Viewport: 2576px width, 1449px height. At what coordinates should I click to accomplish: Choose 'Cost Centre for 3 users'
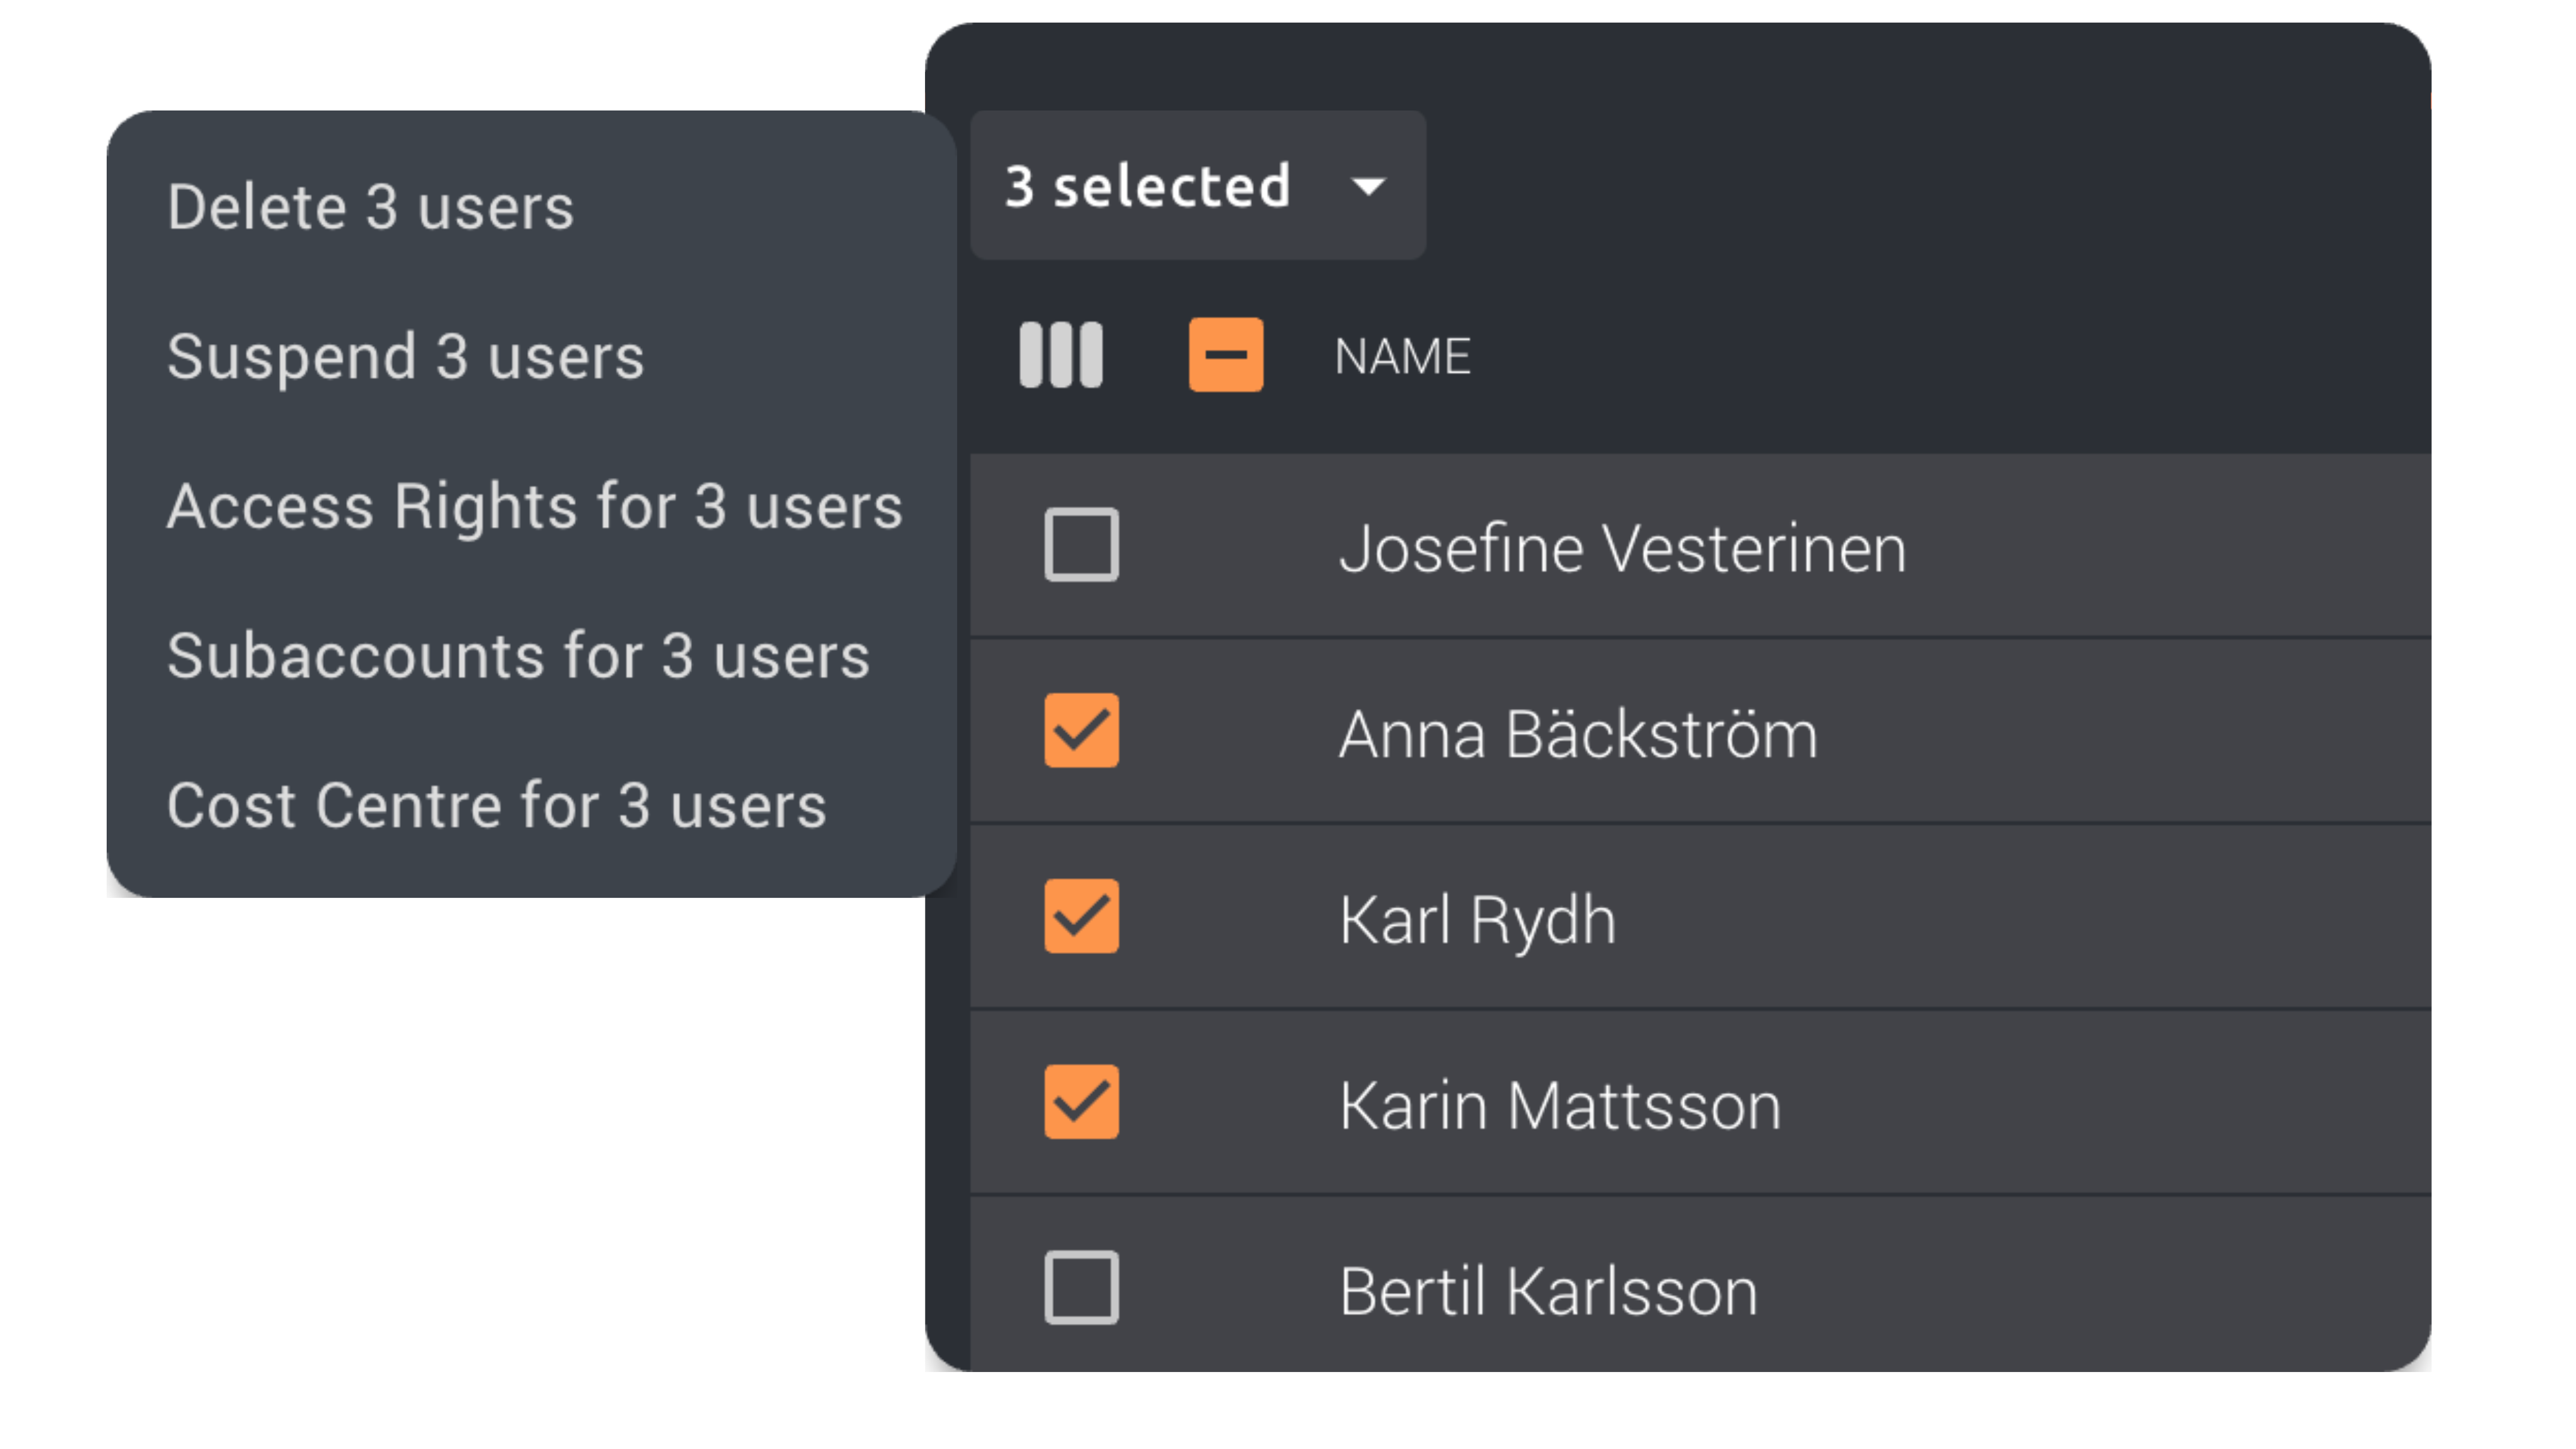496,806
